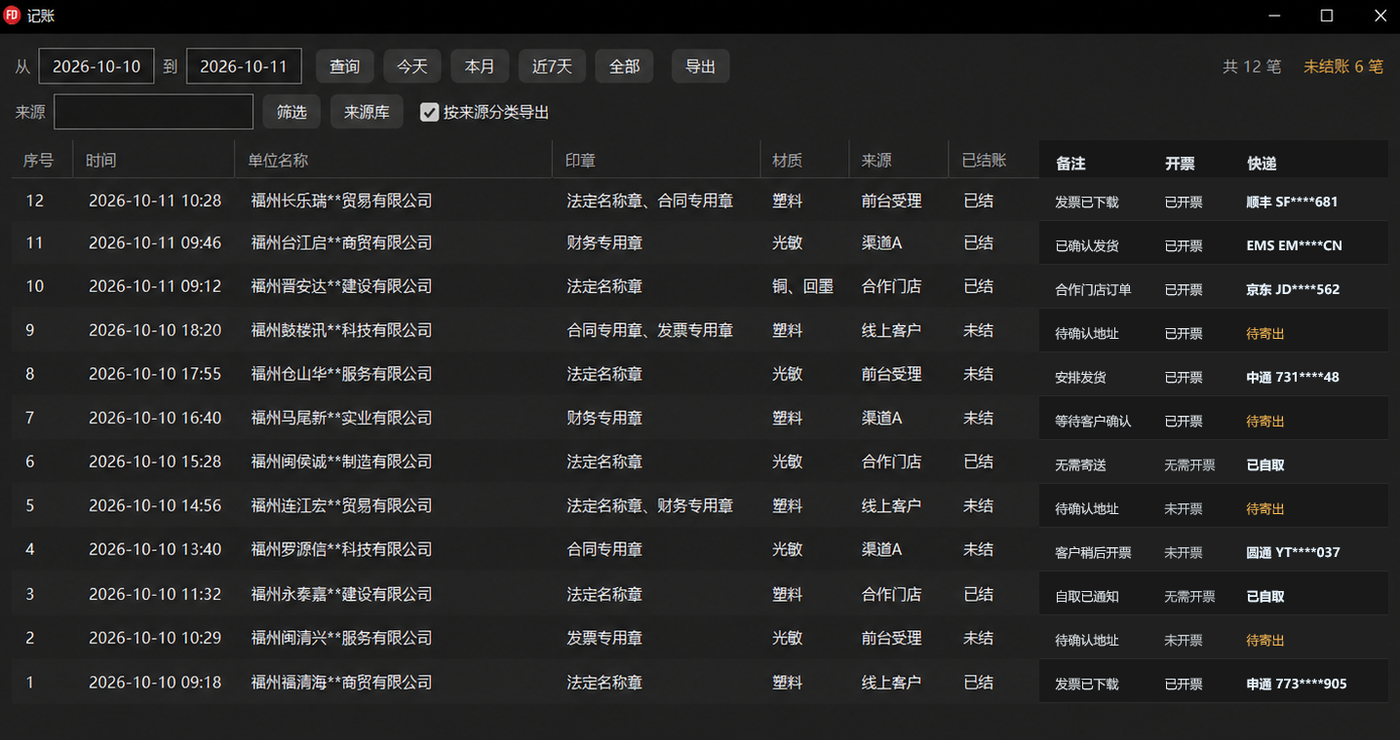
Task: Select the 近7天 range button
Action: point(552,66)
